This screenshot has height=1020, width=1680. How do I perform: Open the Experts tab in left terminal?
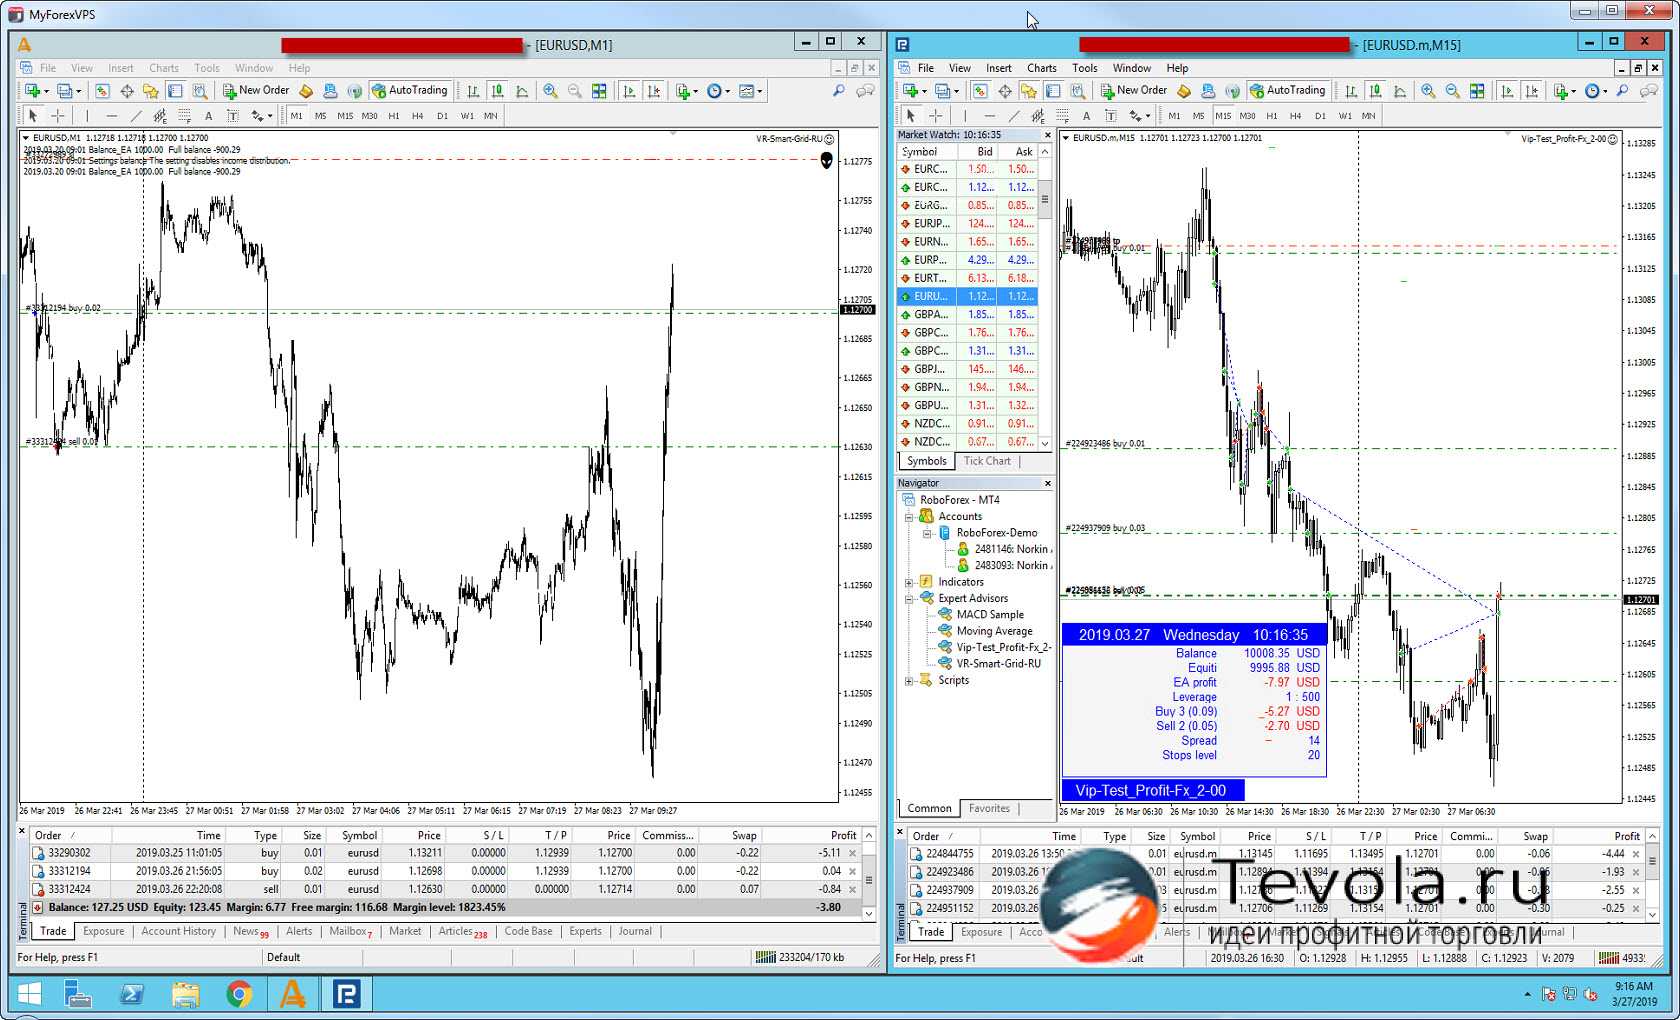(586, 931)
